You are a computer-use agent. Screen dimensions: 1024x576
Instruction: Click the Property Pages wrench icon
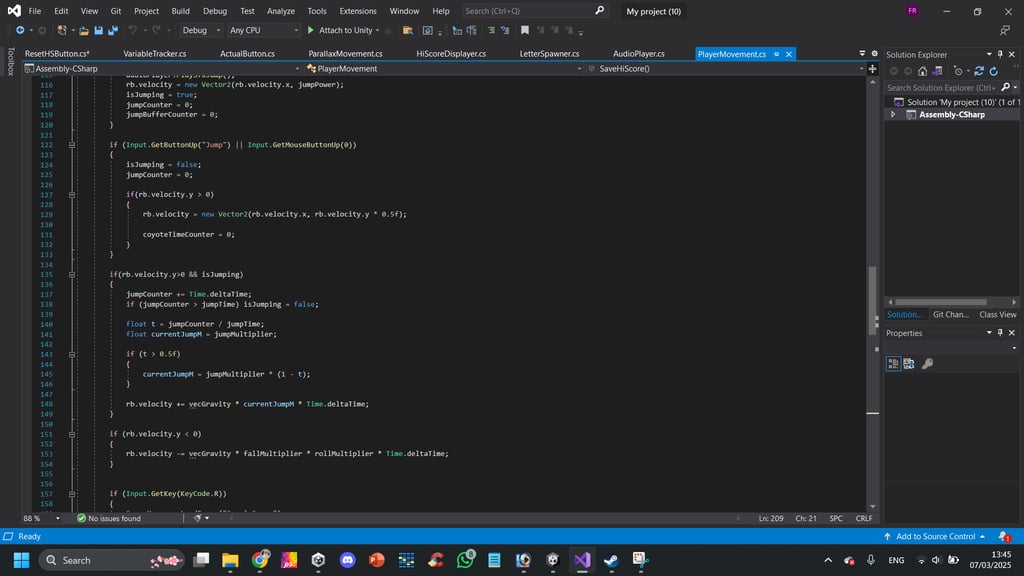coord(927,364)
